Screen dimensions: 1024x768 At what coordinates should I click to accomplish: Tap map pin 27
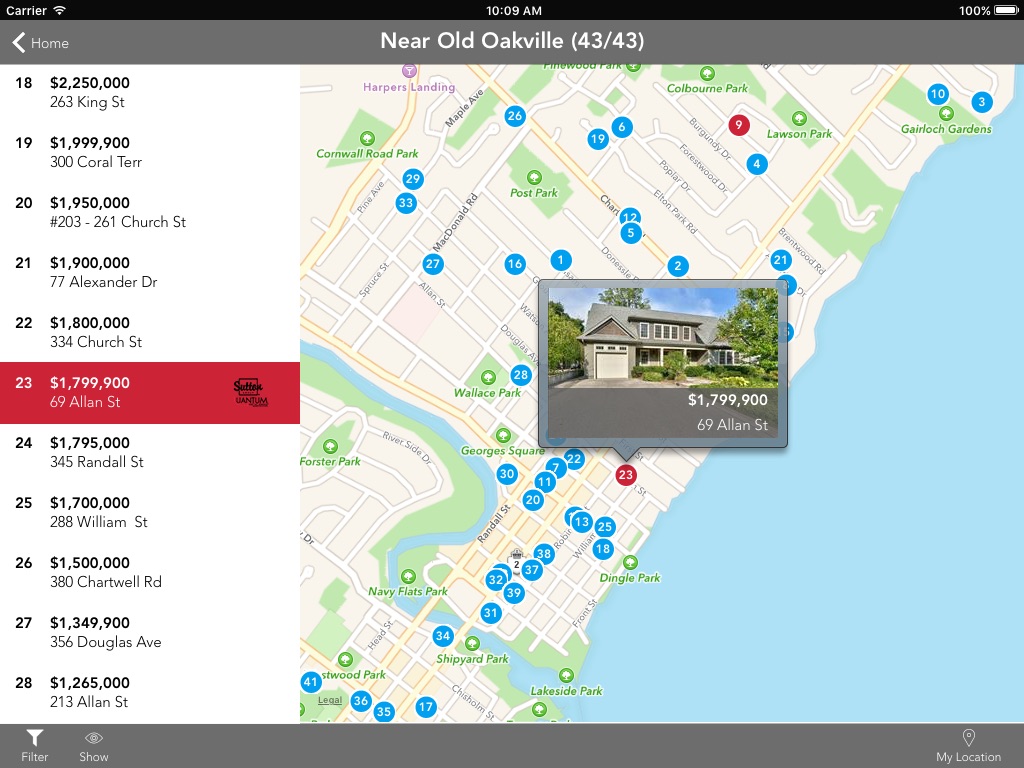point(432,264)
